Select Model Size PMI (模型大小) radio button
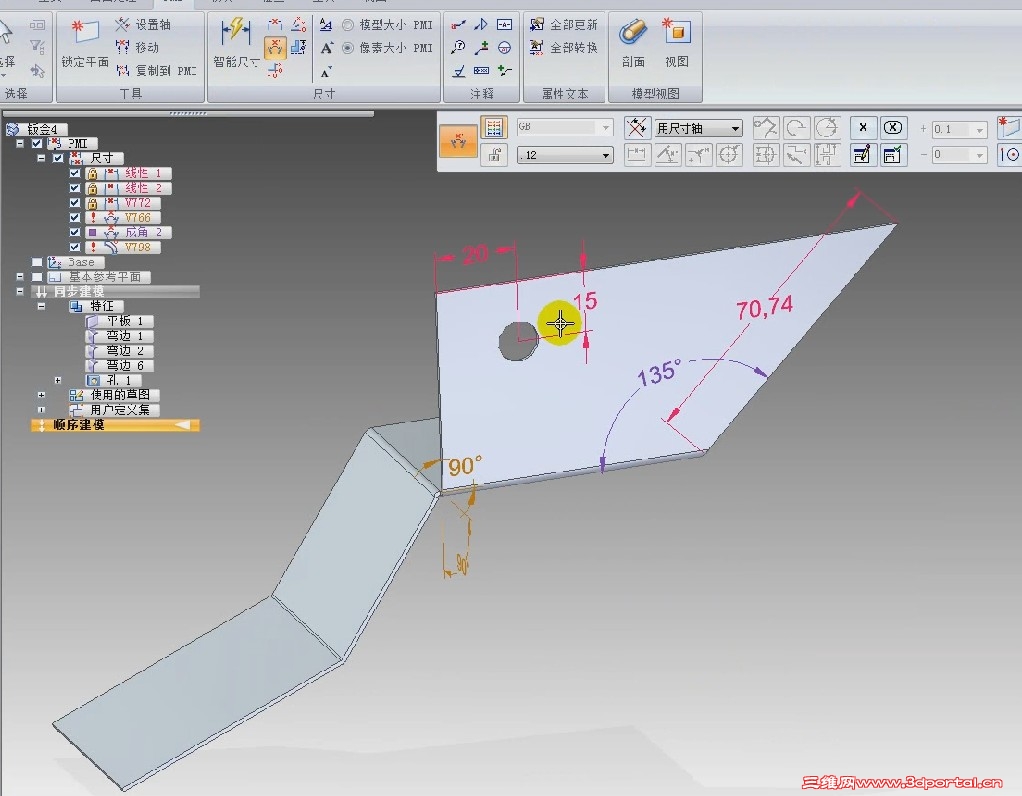Screen dimensions: 1022x796 pos(349,25)
